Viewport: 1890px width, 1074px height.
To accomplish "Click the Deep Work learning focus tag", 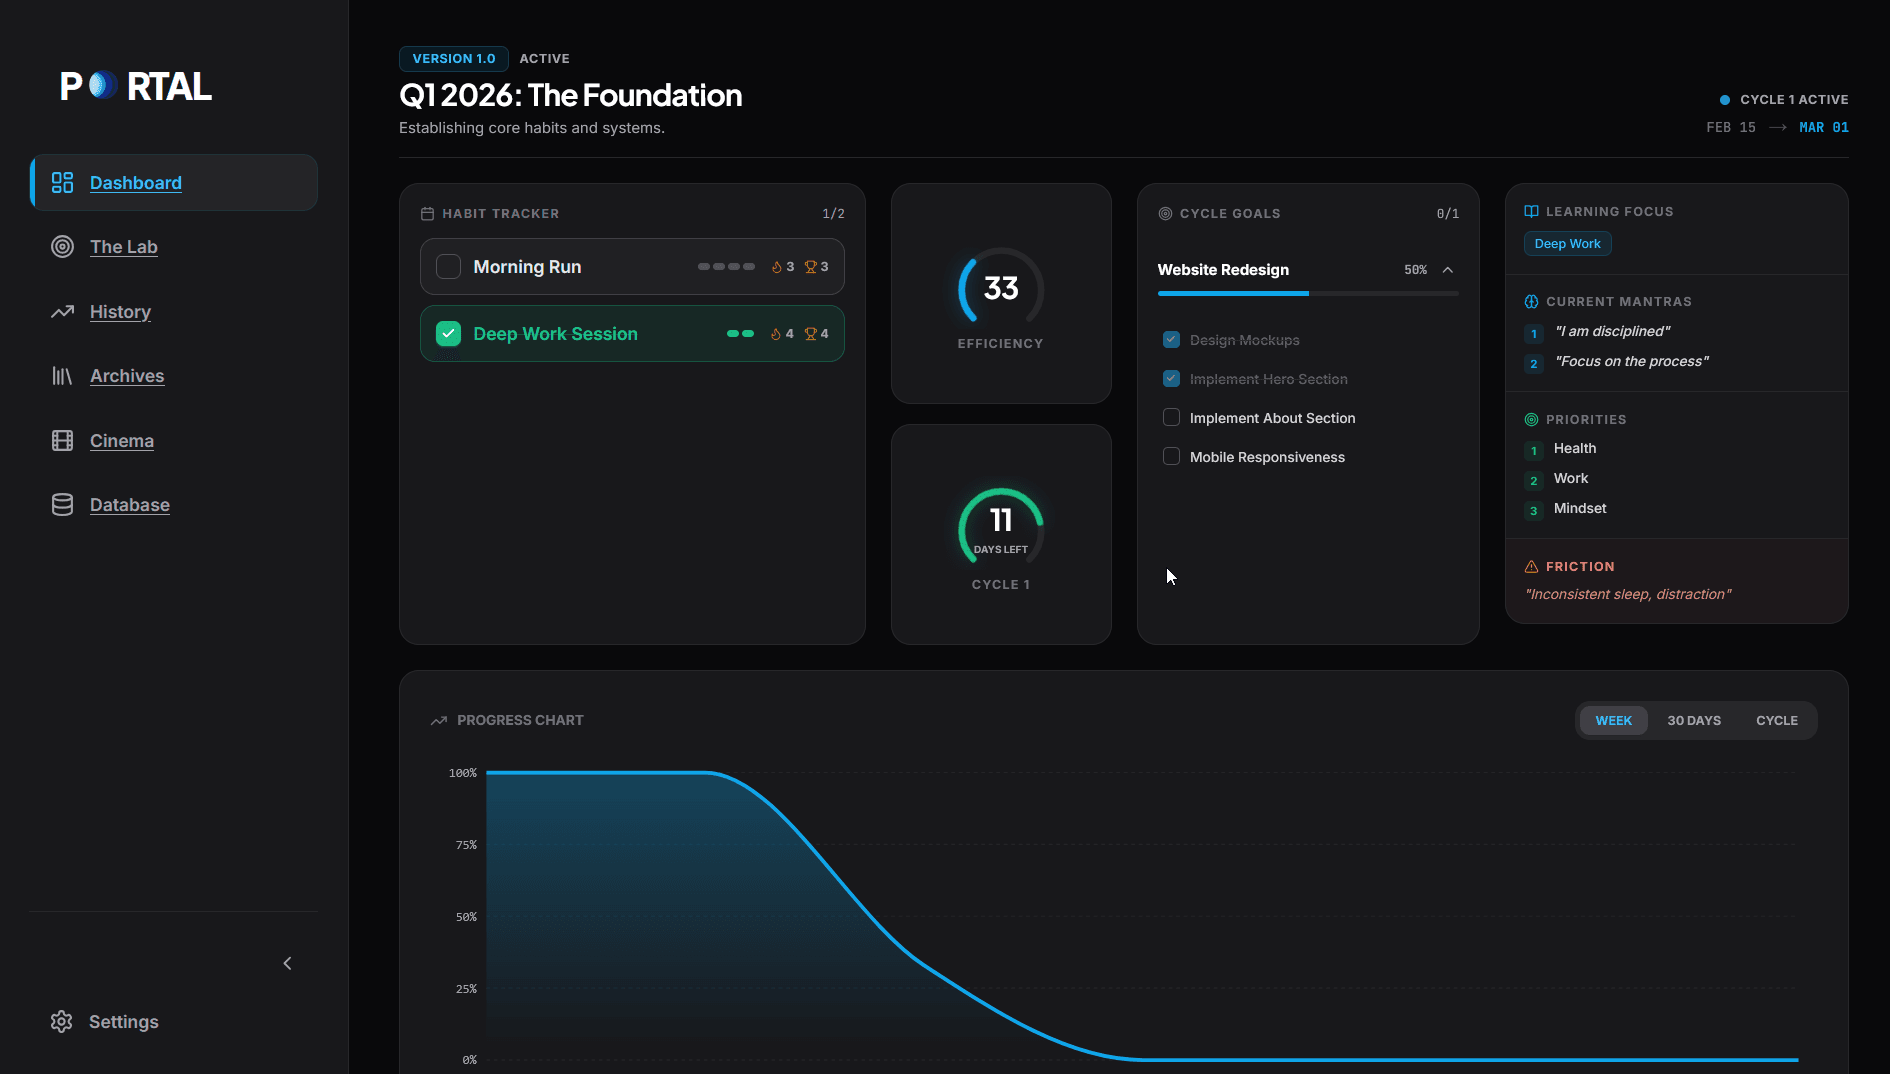I will tap(1567, 244).
